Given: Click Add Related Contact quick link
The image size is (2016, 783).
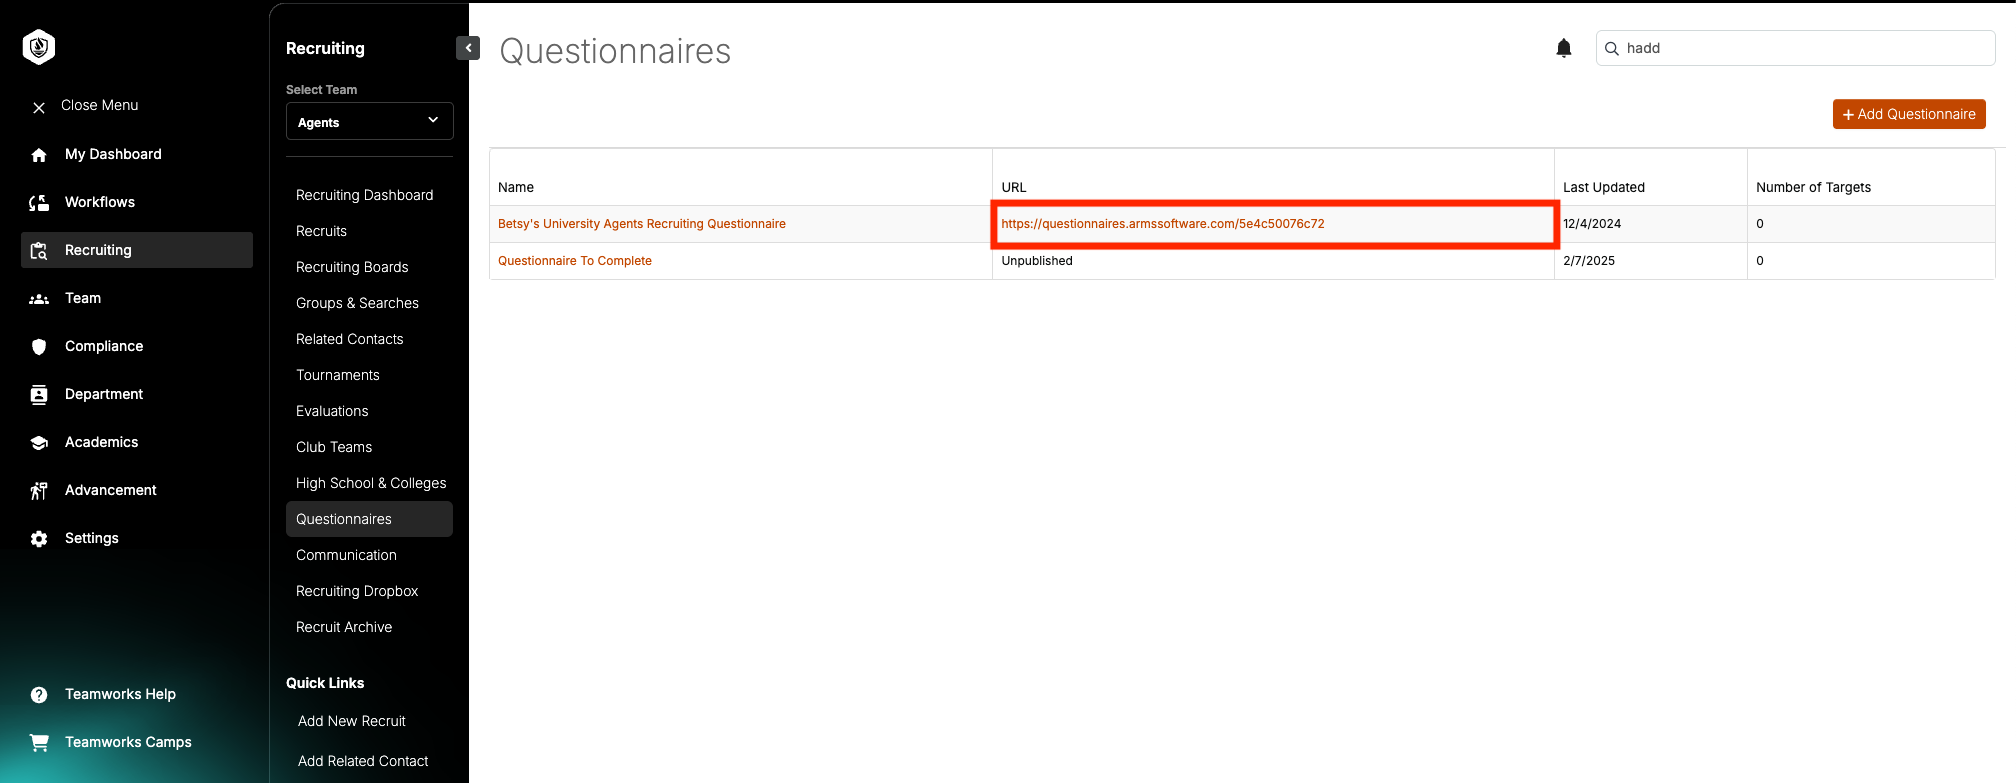Looking at the screenshot, I should [363, 761].
